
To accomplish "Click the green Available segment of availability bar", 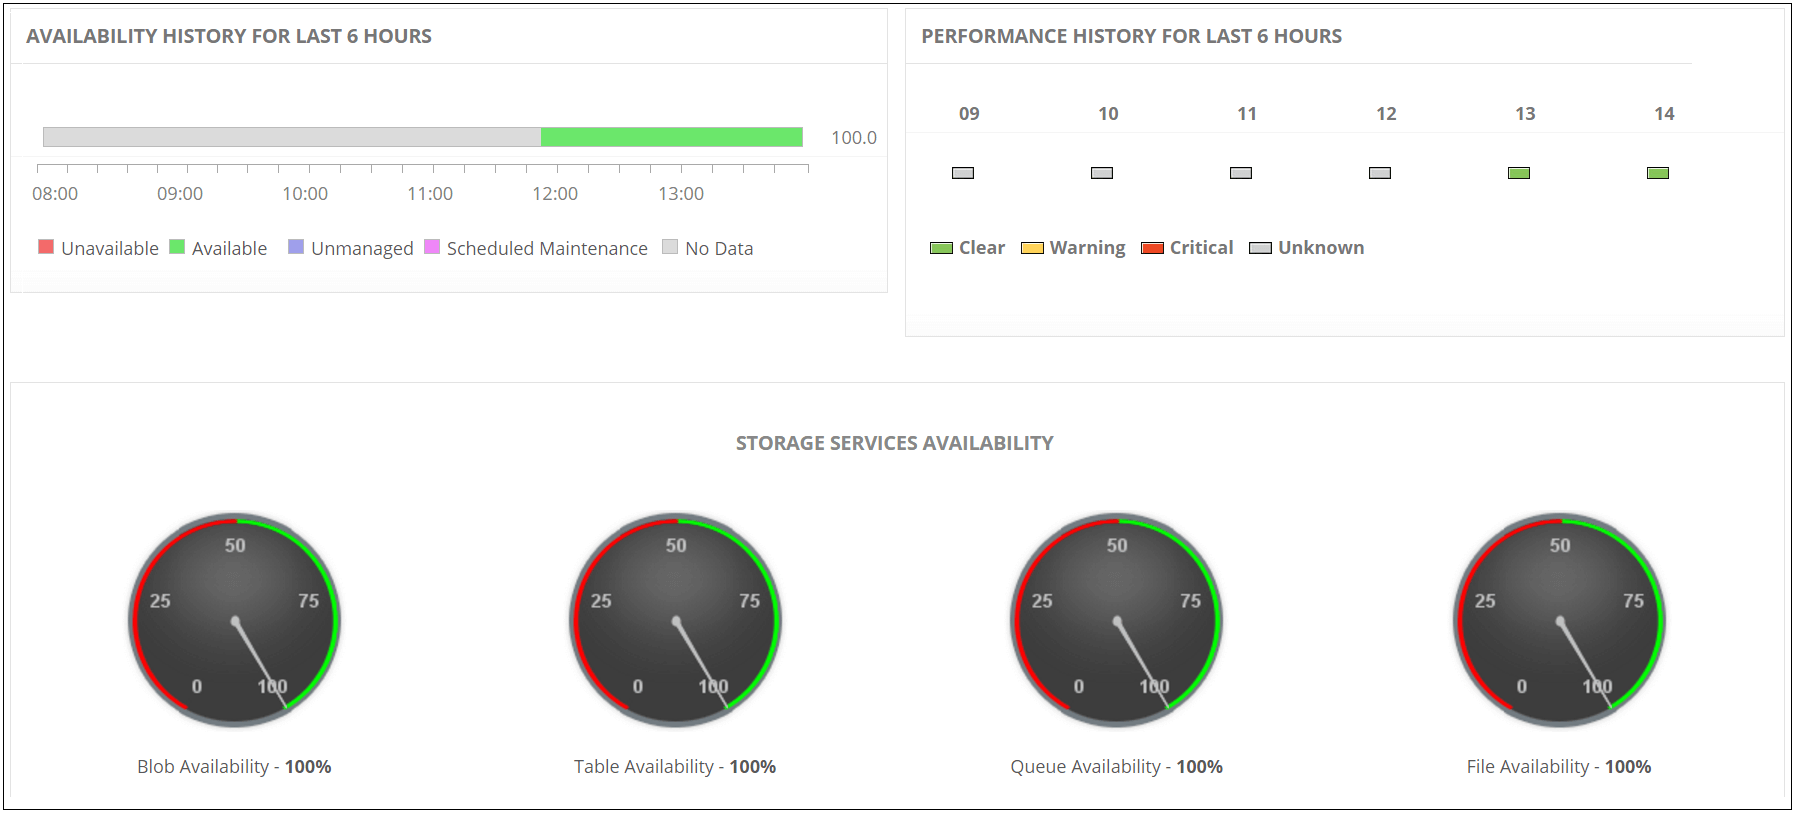I will pos(672,137).
